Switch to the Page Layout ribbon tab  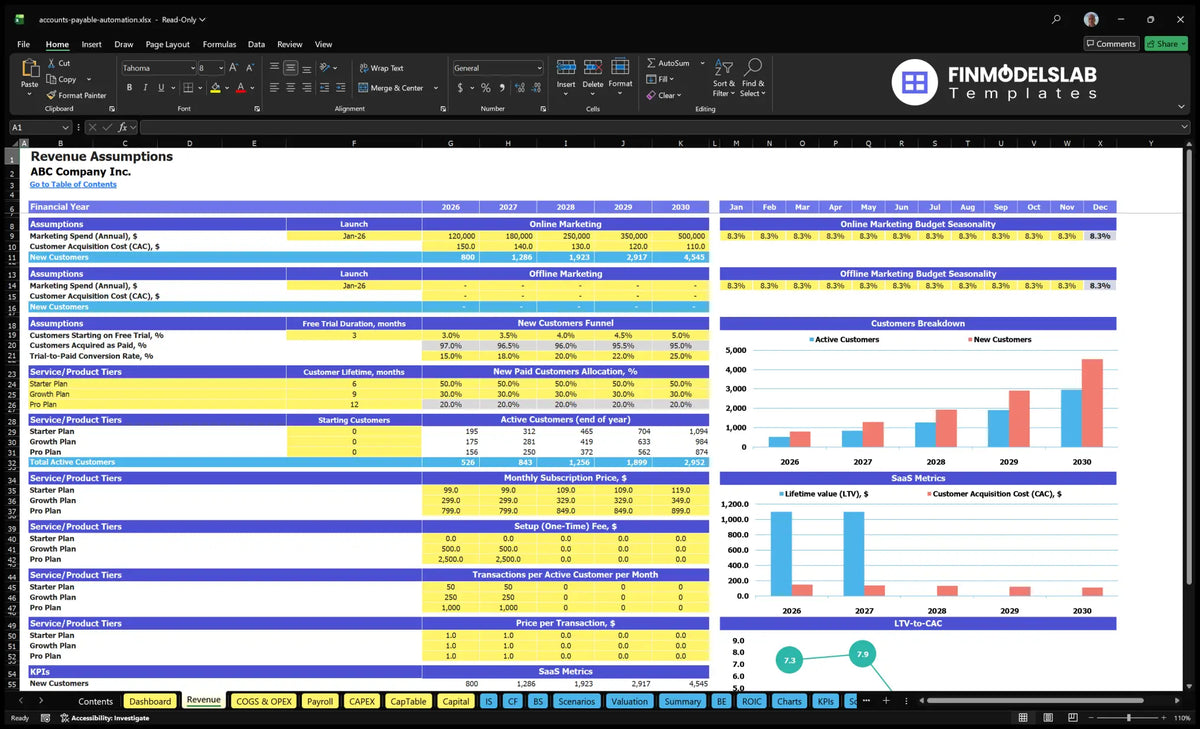(167, 44)
